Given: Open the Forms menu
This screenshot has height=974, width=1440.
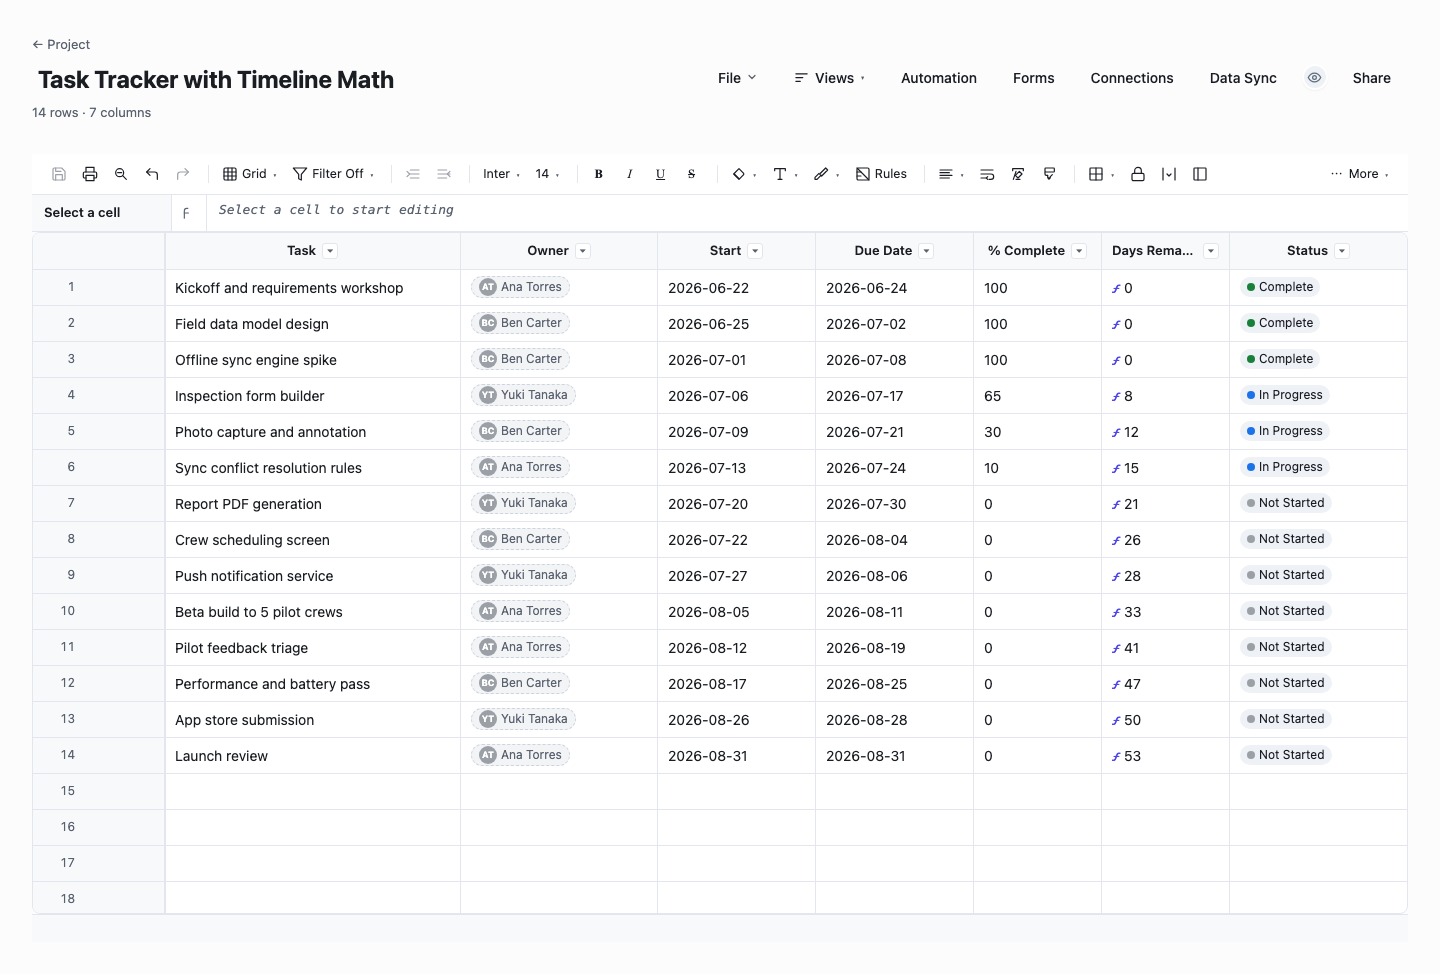Looking at the screenshot, I should pos(1034,78).
